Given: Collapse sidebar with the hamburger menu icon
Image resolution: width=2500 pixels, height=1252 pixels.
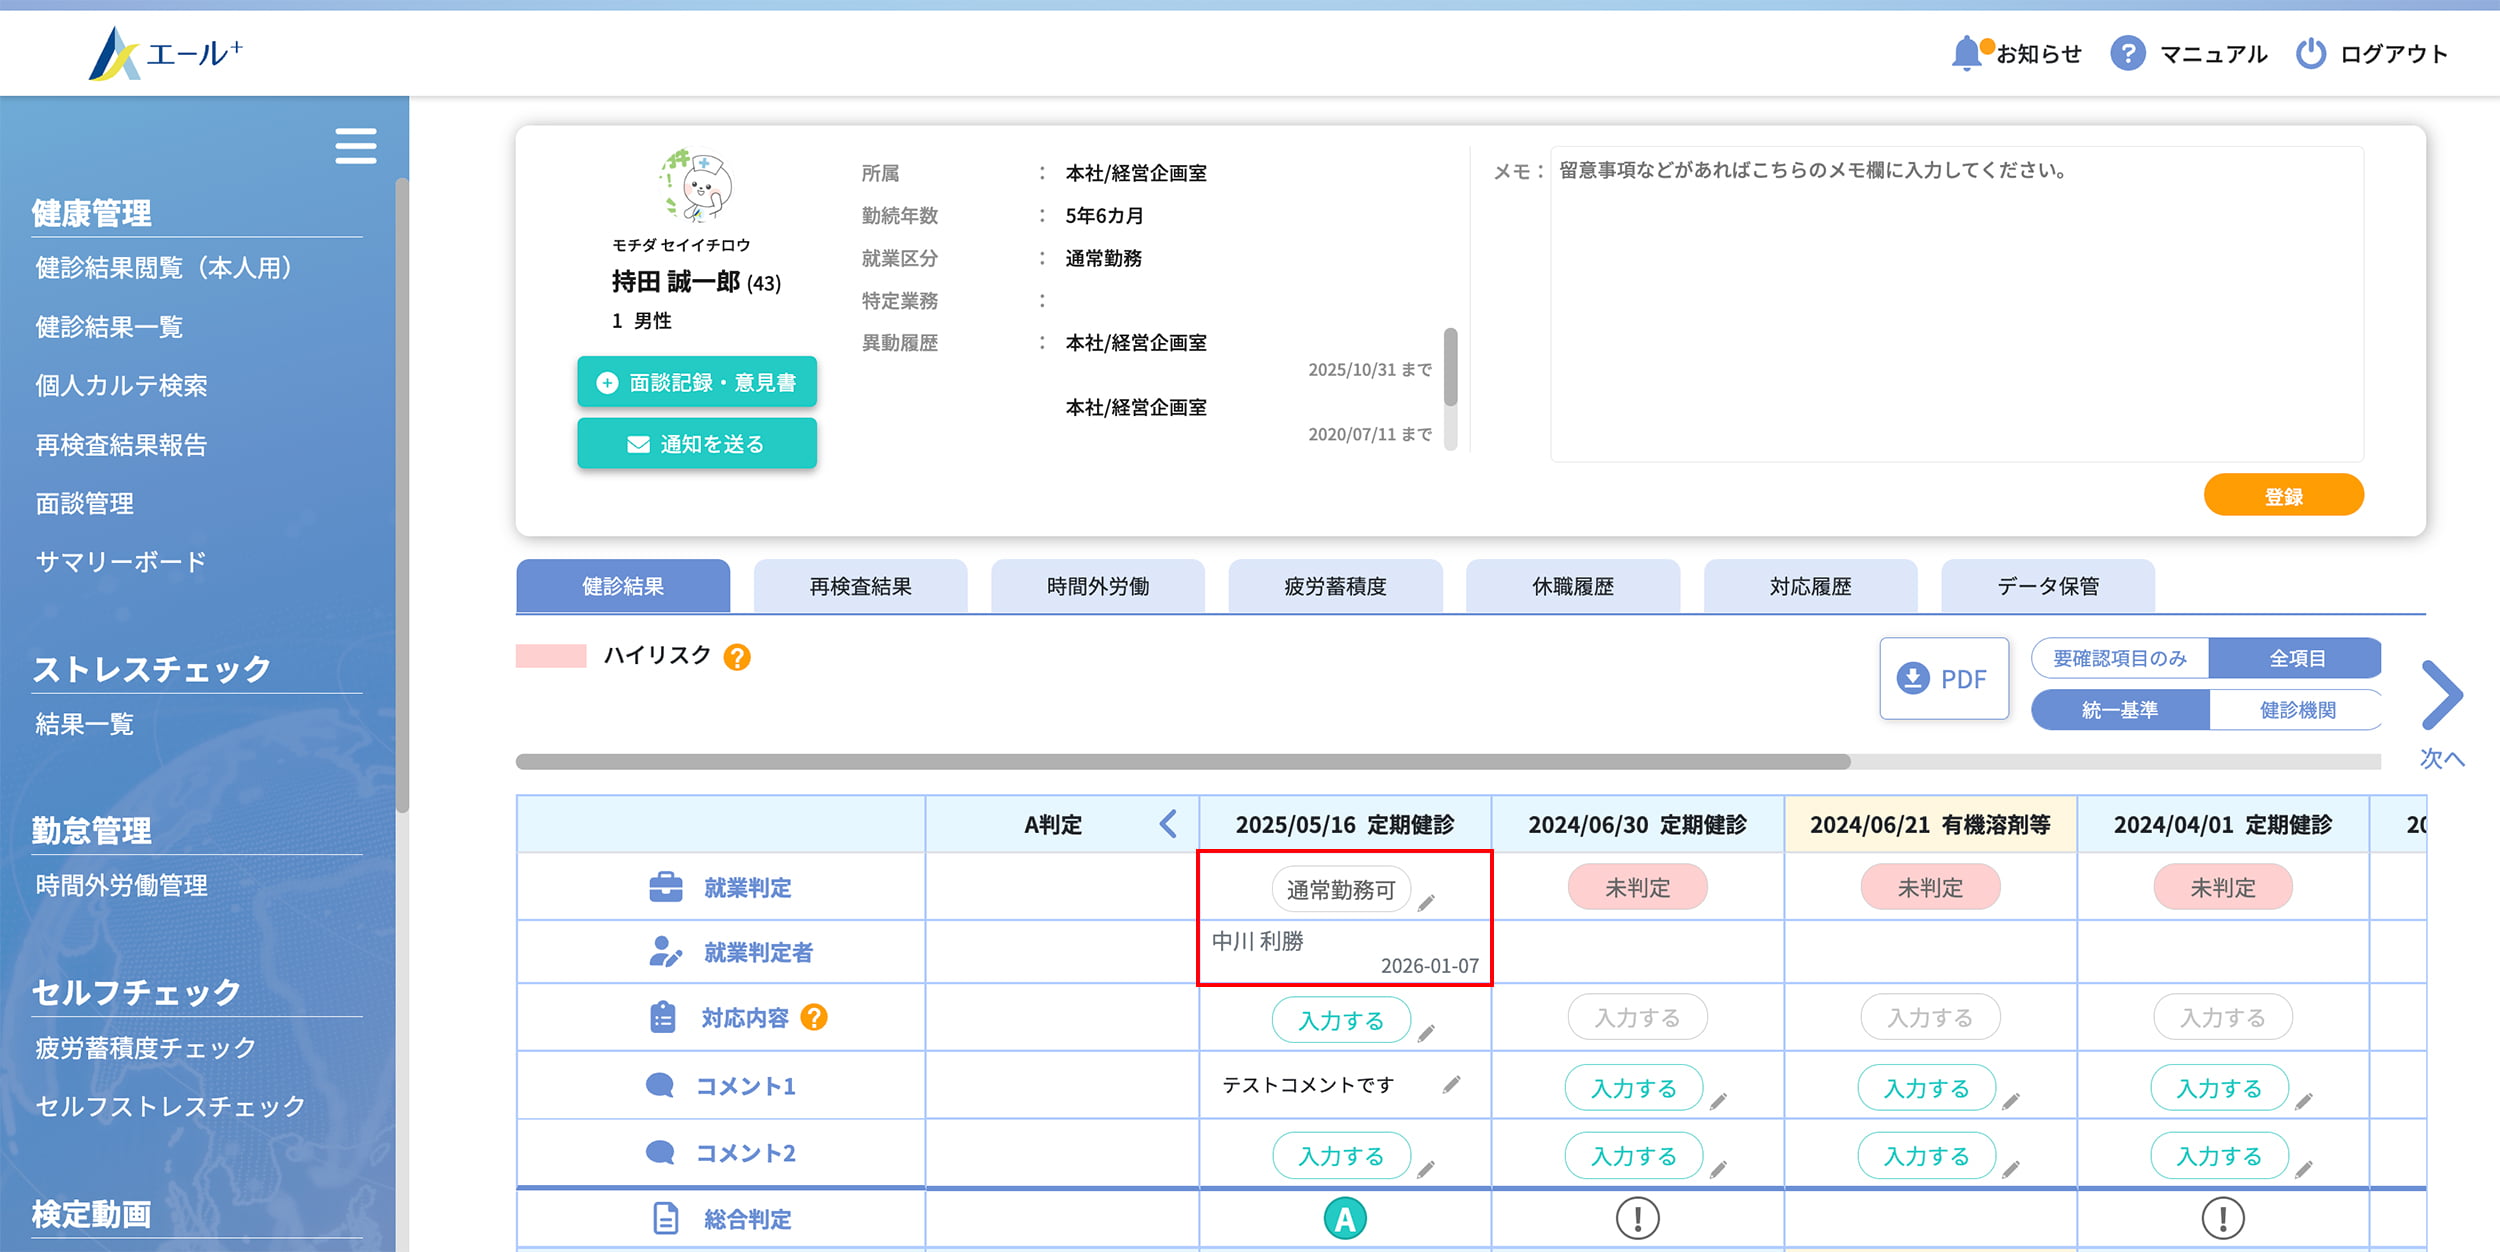Looking at the screenshot, I should point(355,146).
